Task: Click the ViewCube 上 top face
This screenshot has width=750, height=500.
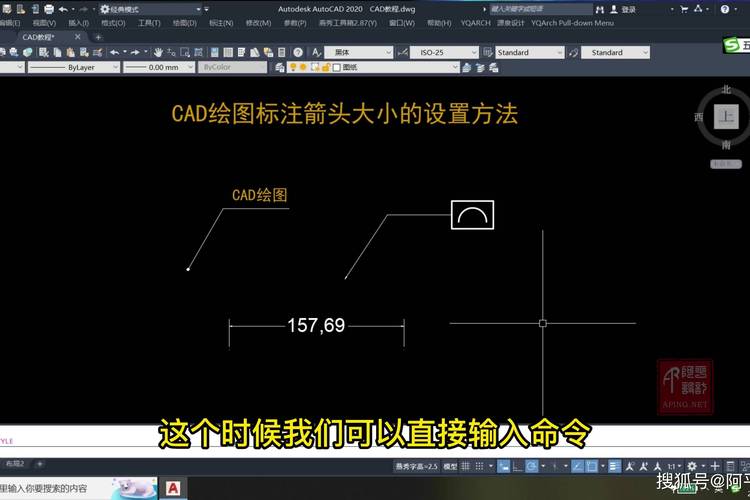Action: tap(726, 116)
